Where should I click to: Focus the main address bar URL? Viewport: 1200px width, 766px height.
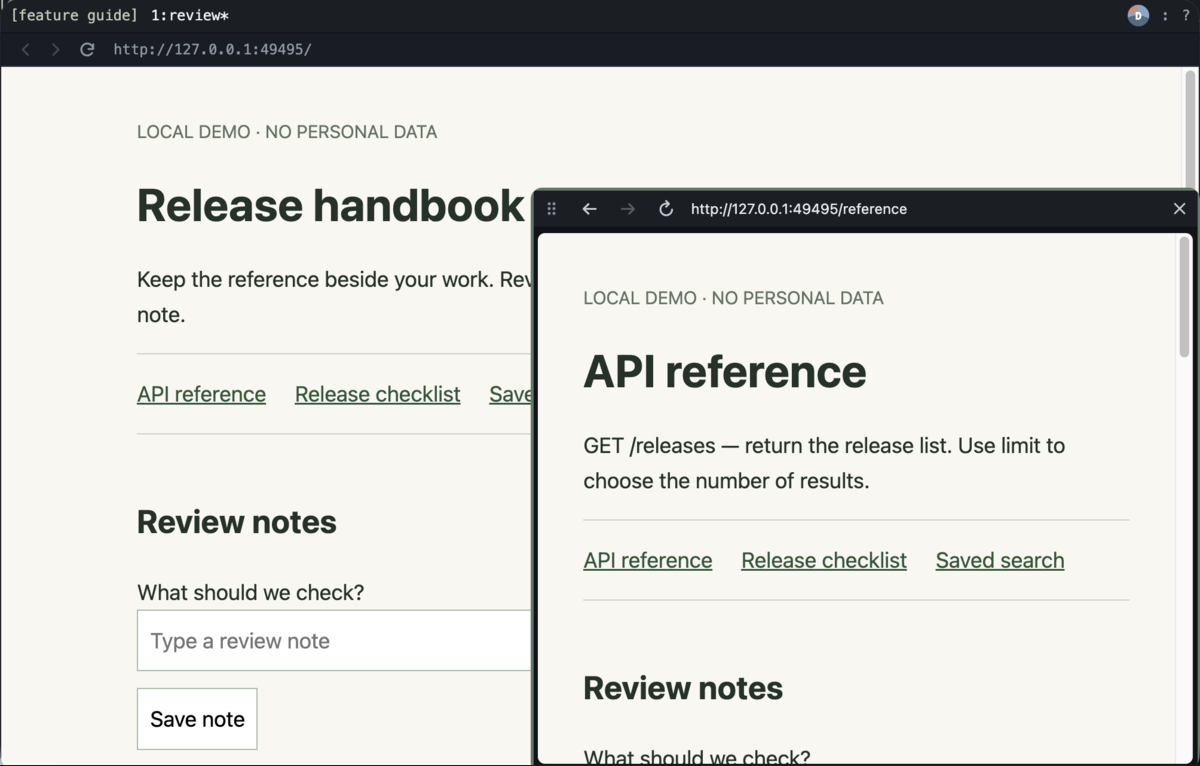(x=212, y=49)
